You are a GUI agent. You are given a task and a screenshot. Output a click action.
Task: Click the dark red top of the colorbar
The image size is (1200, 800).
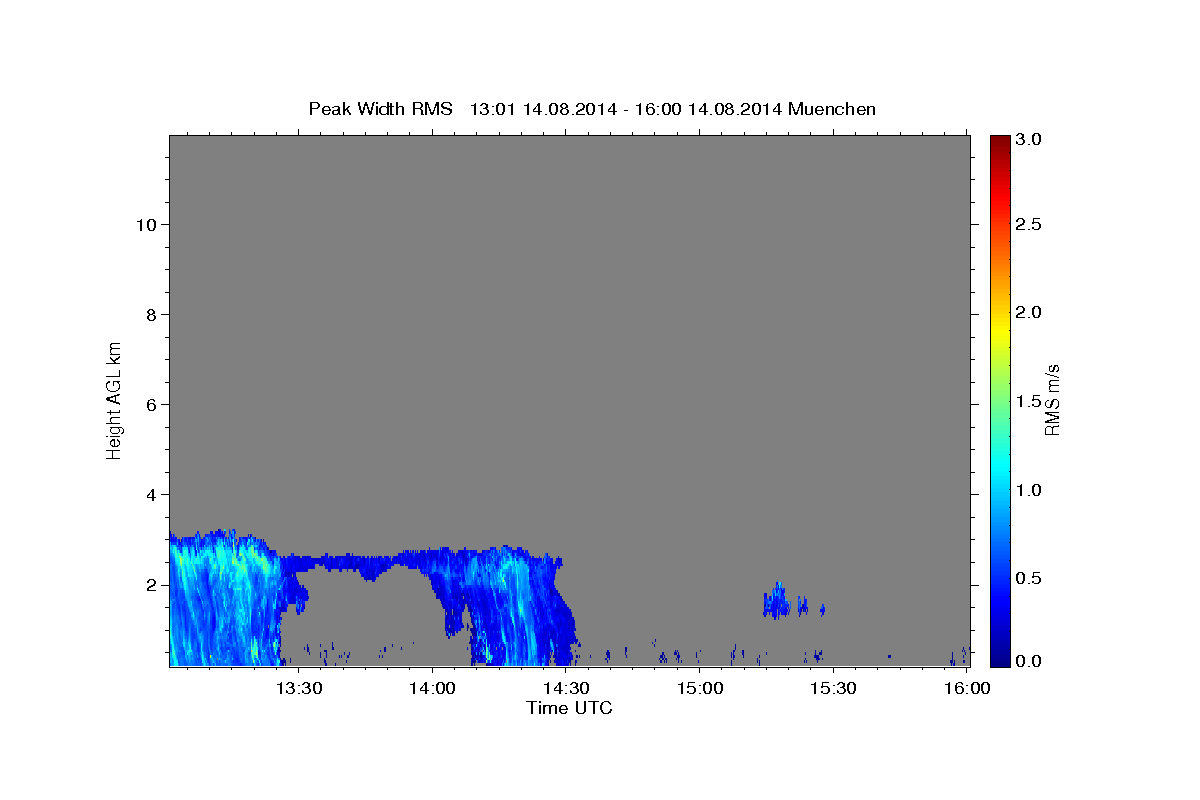[999, 142]
